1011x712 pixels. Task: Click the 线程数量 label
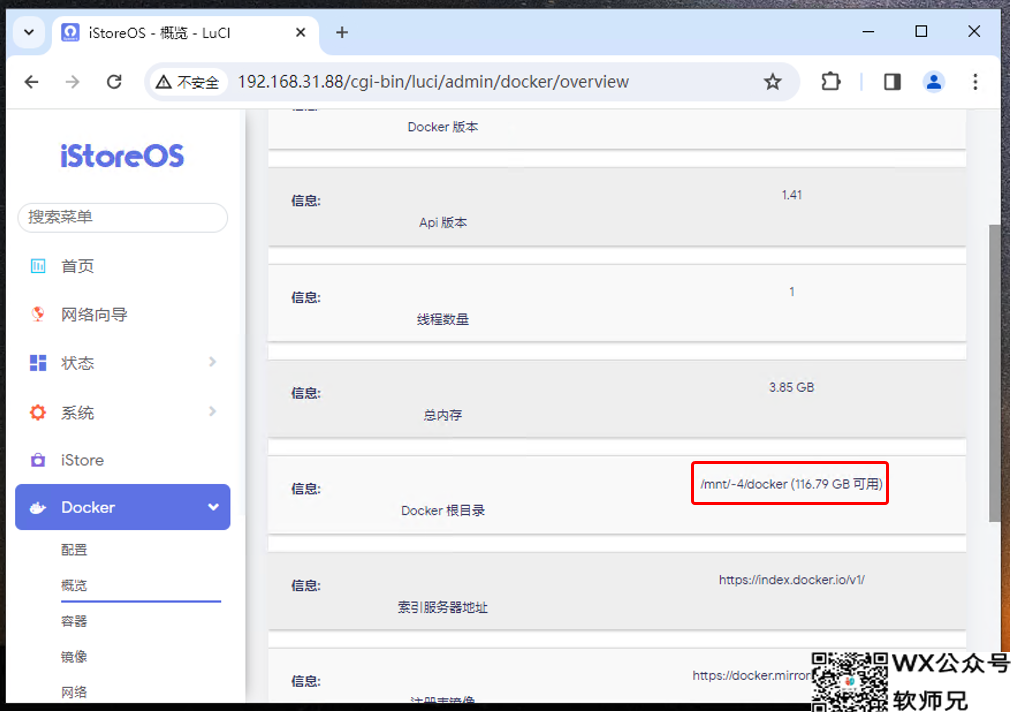click(442, 319)
